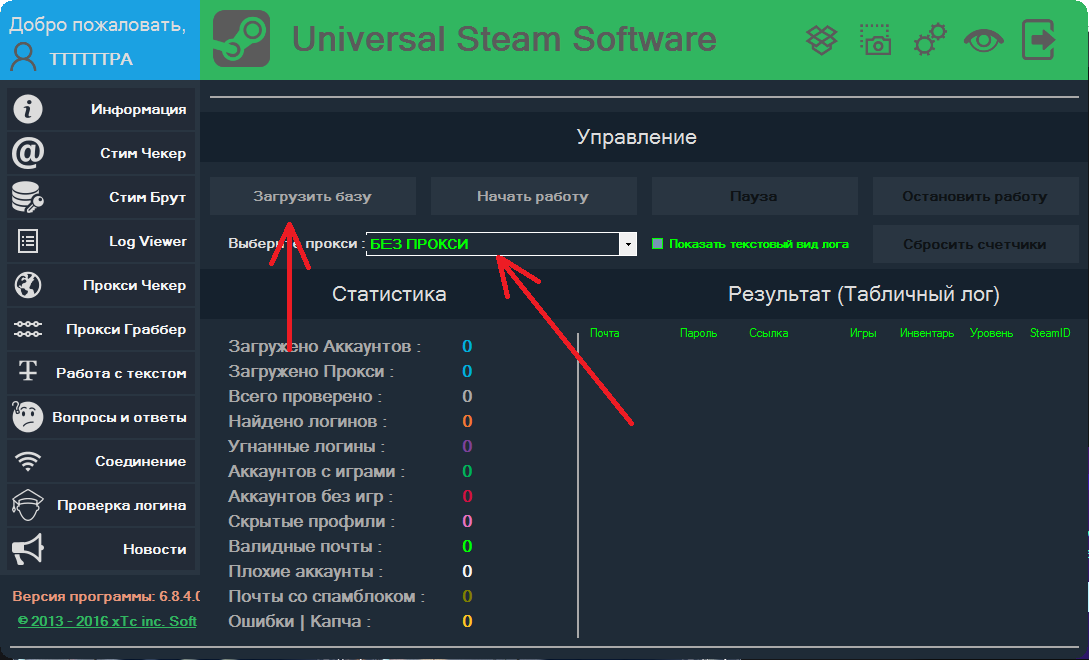Click the Почта column header

pos(604,333)
